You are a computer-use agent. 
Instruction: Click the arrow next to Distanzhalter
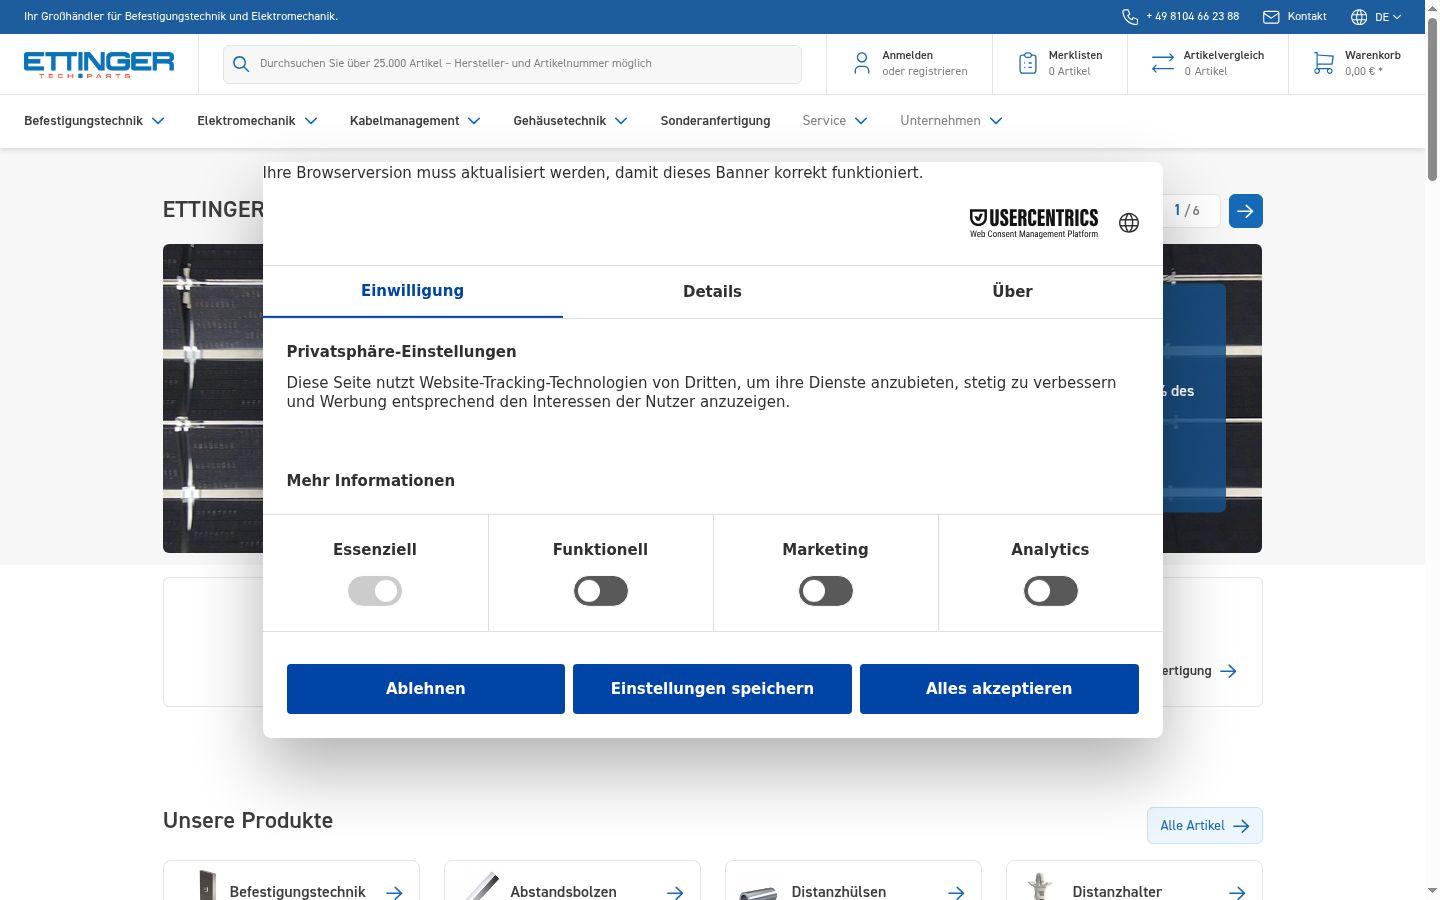1238,892
